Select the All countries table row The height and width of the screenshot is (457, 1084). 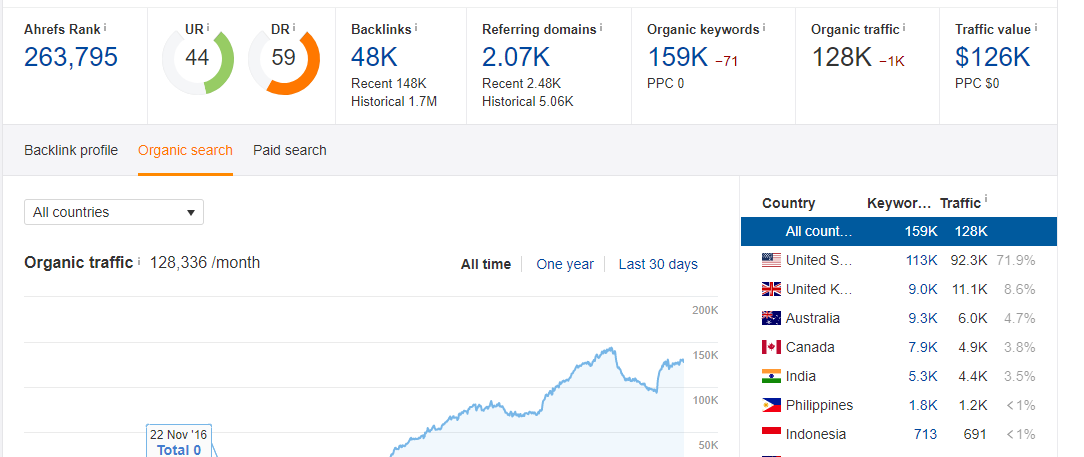pos(898,231)
